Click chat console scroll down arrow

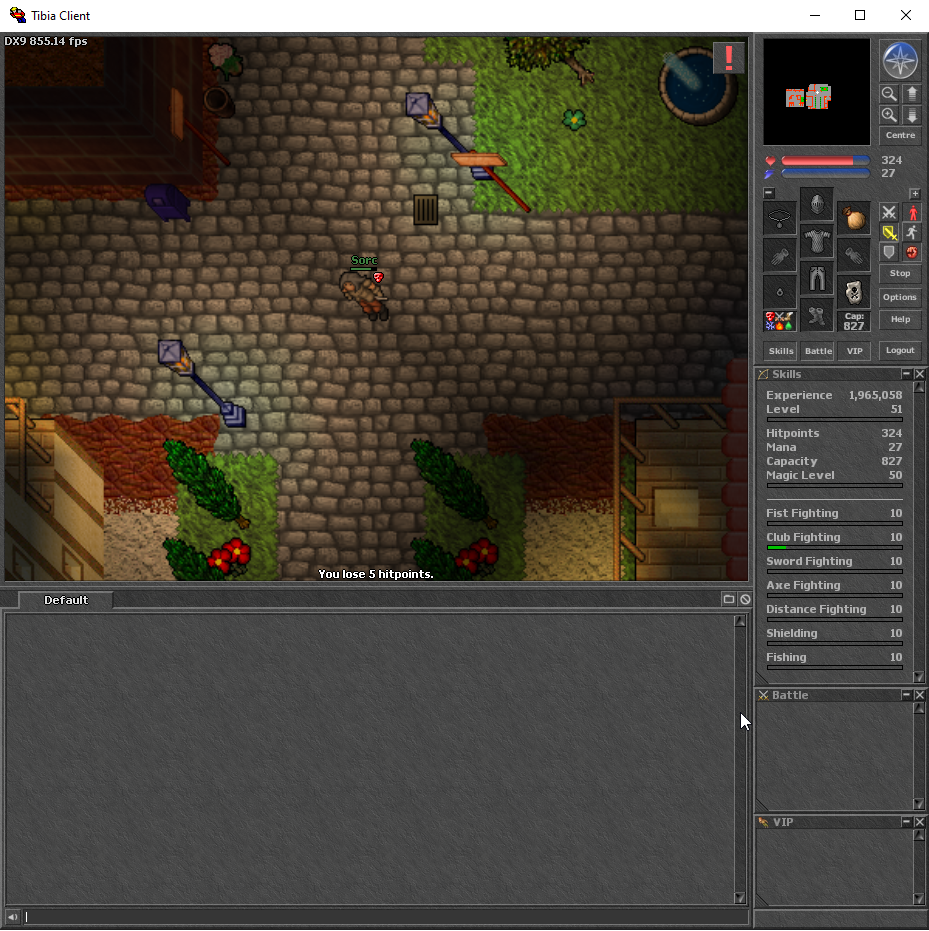click(x=740, y=897)
